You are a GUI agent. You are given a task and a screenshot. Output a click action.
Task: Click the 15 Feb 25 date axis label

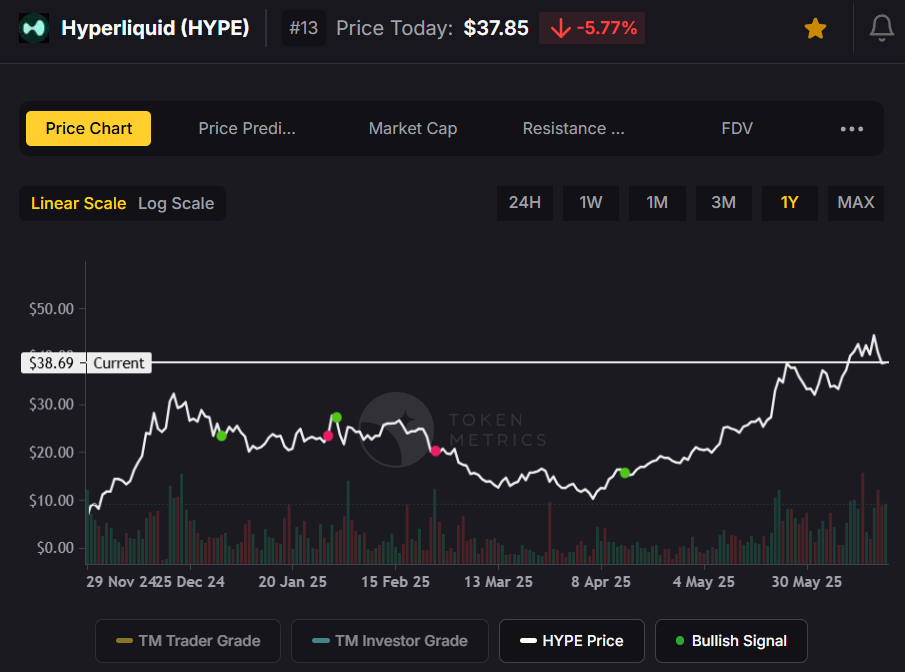click(395, 581)
